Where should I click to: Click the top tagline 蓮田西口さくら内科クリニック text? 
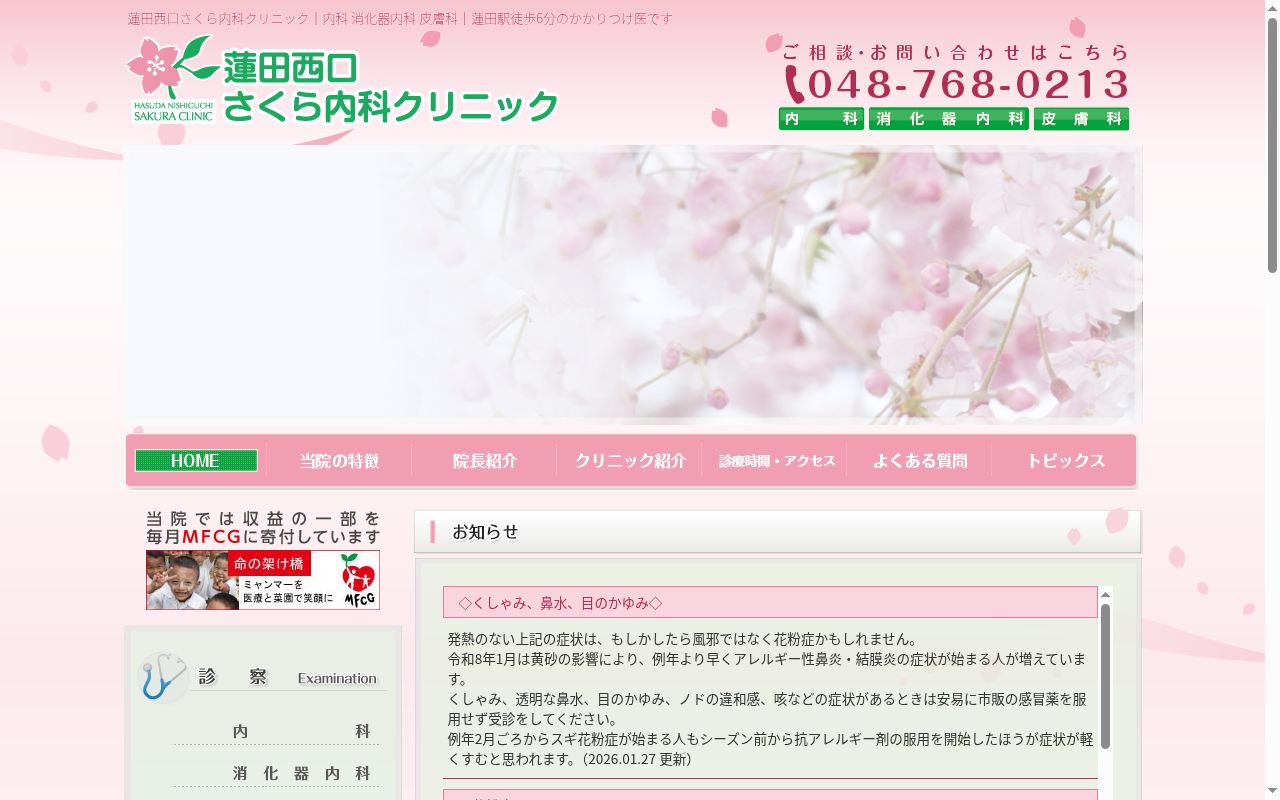400,19
